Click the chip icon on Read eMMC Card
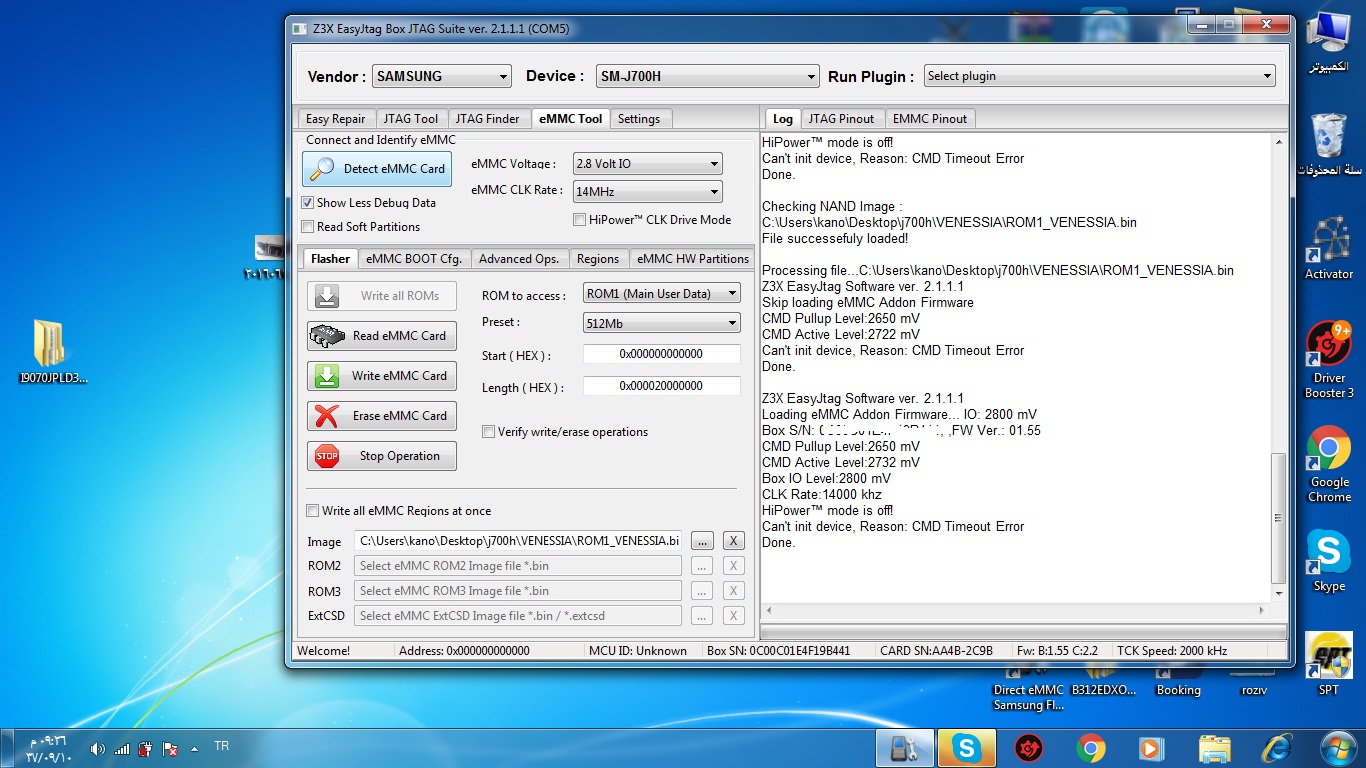This screenshot has height=768, width=1366. pyautogui.click(x=326, y=336)
